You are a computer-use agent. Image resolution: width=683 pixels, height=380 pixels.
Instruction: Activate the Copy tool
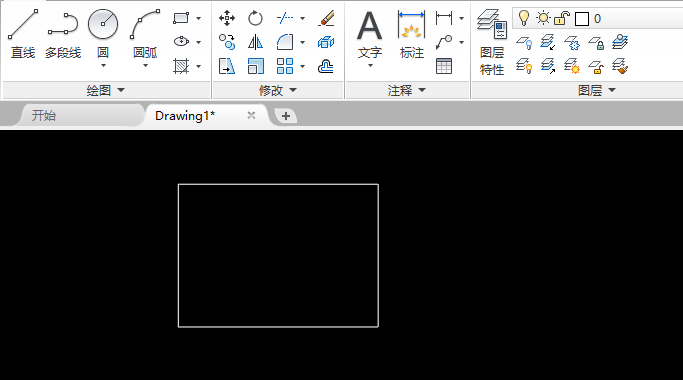pyautogui.click(x=227, y=42)
